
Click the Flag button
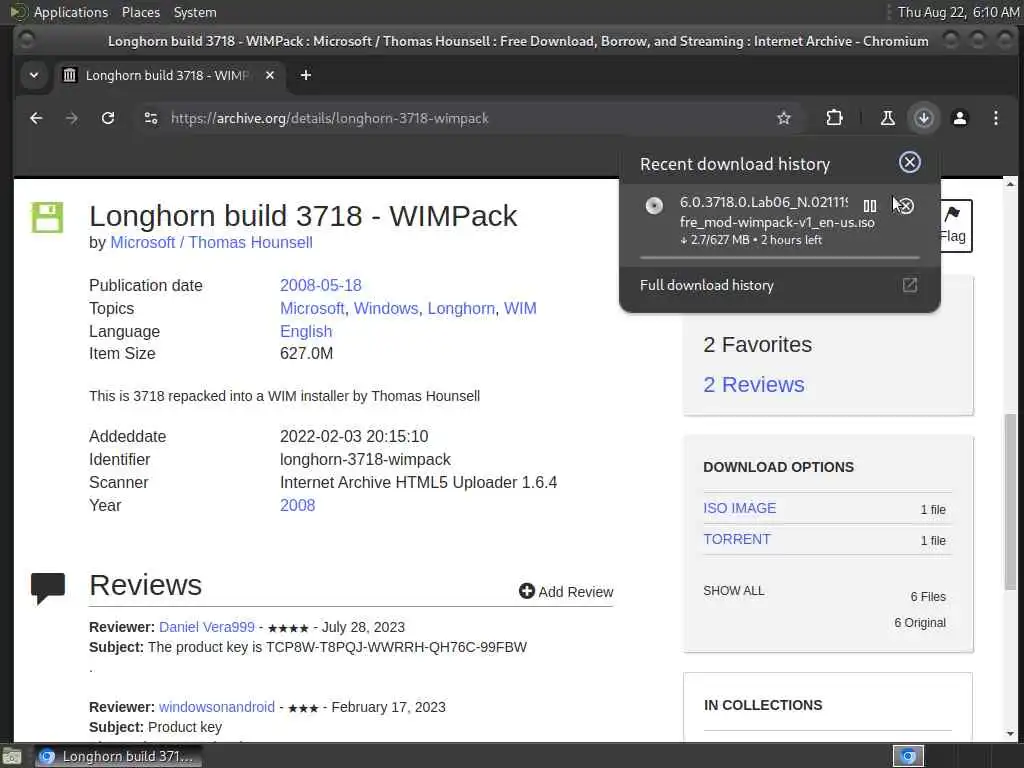tap(955, 225)
